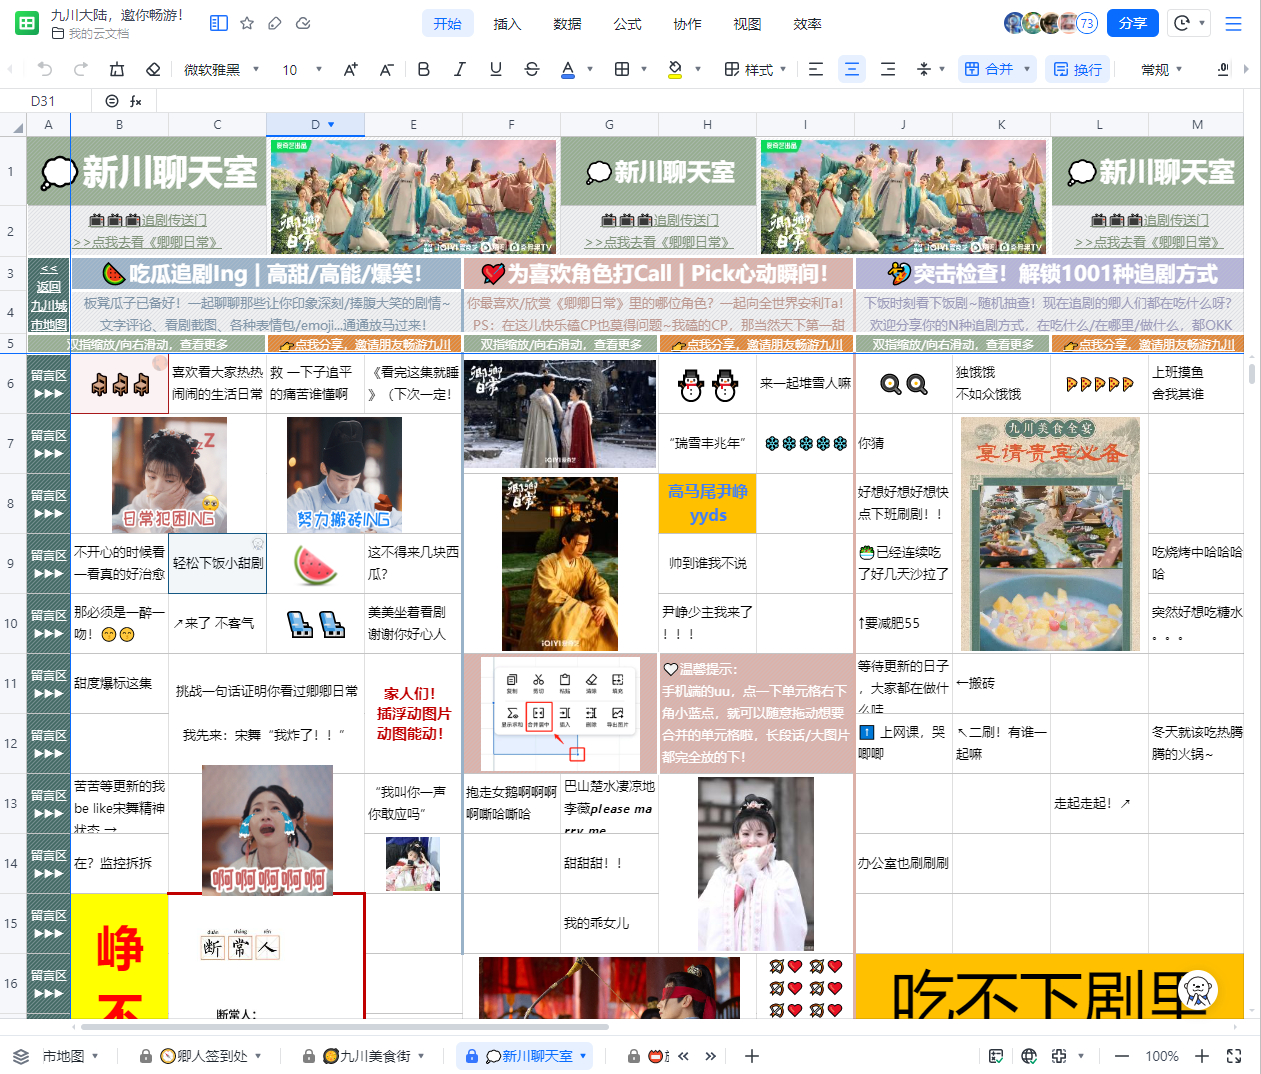Click the green Tencent Sheets logo
This screenshot has width=1261, height=1074.
pyautogui.click(x=27, y=24)
